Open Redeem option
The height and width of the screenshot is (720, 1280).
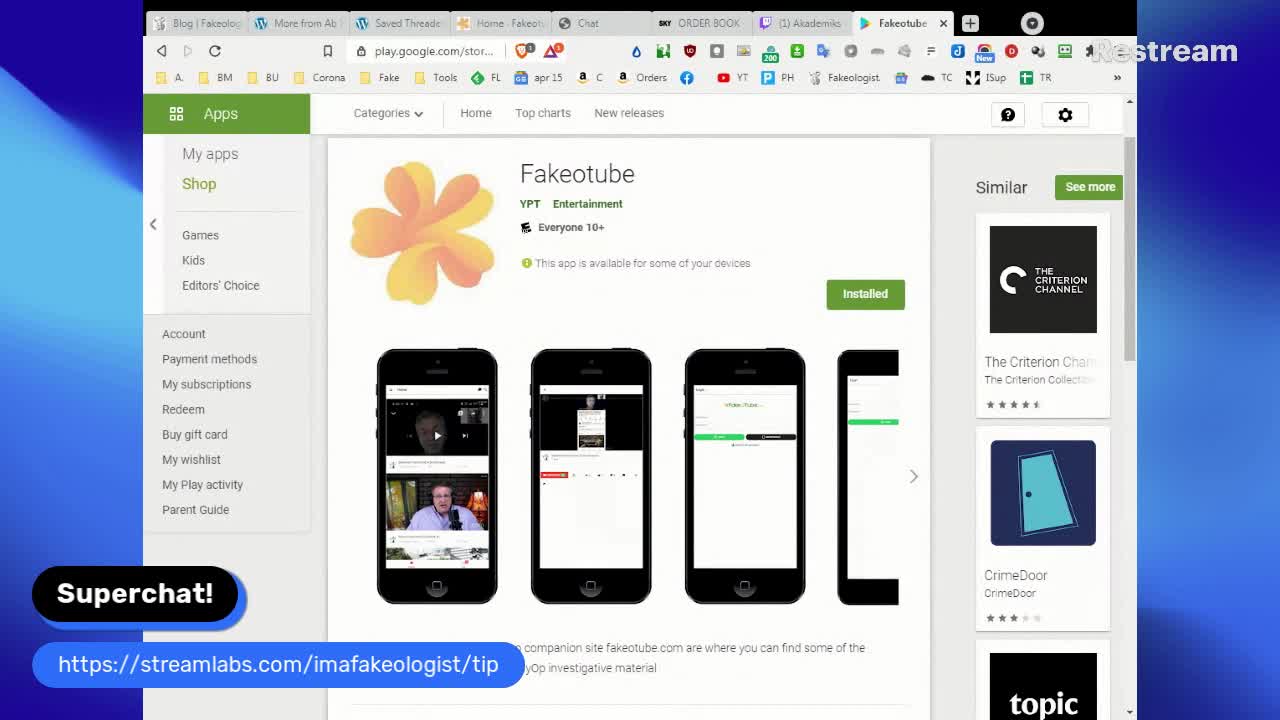[x=183, y=409]
